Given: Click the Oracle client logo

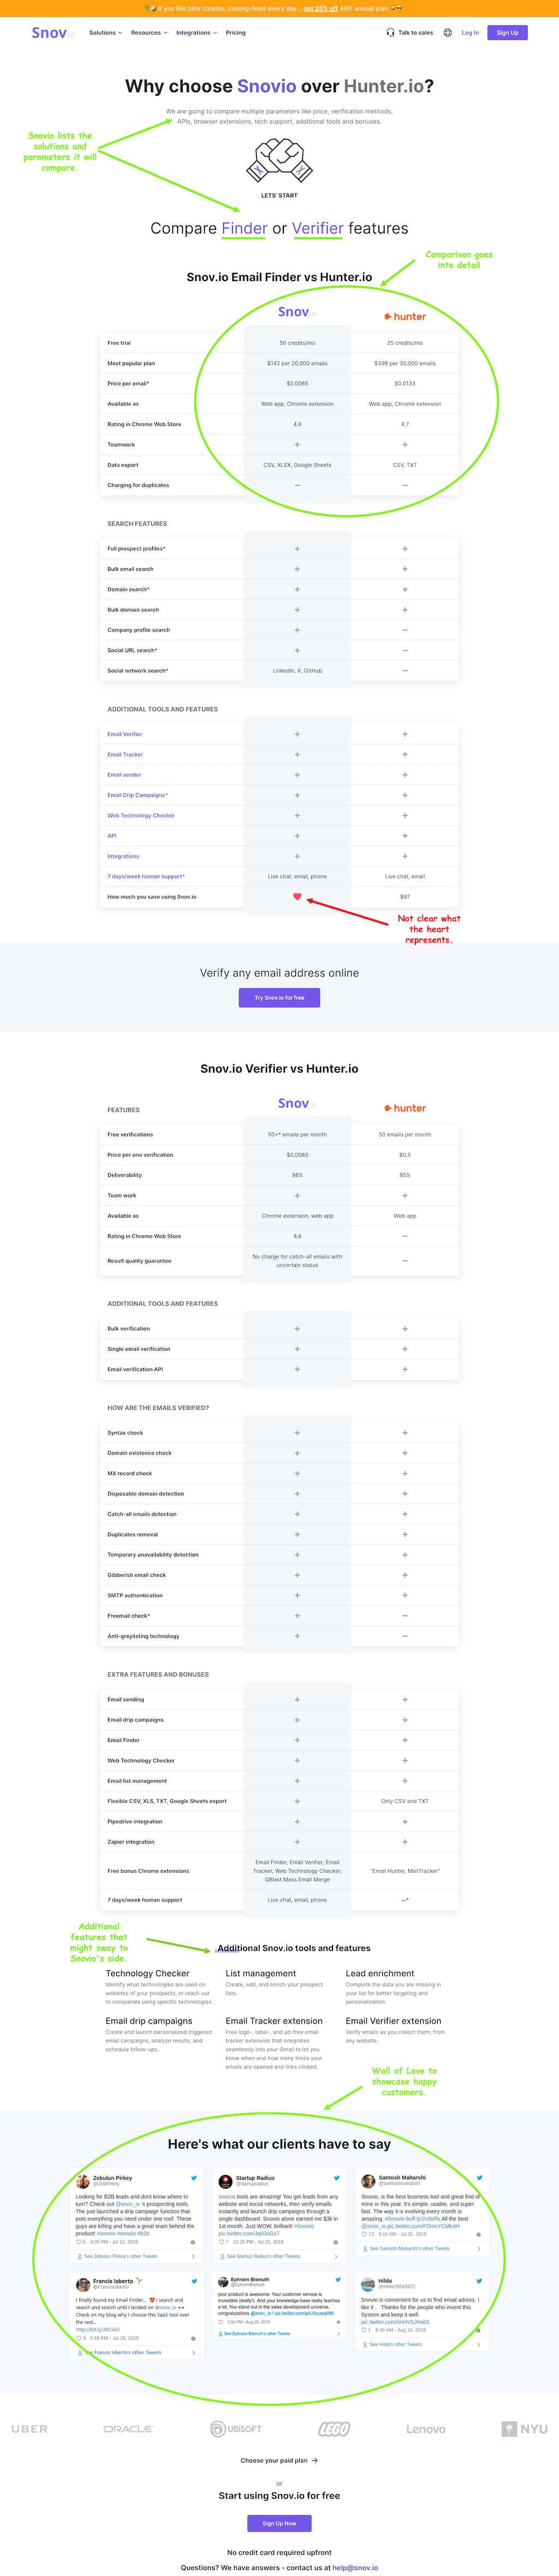Looking at the screenshot, I should (128, 2429).
